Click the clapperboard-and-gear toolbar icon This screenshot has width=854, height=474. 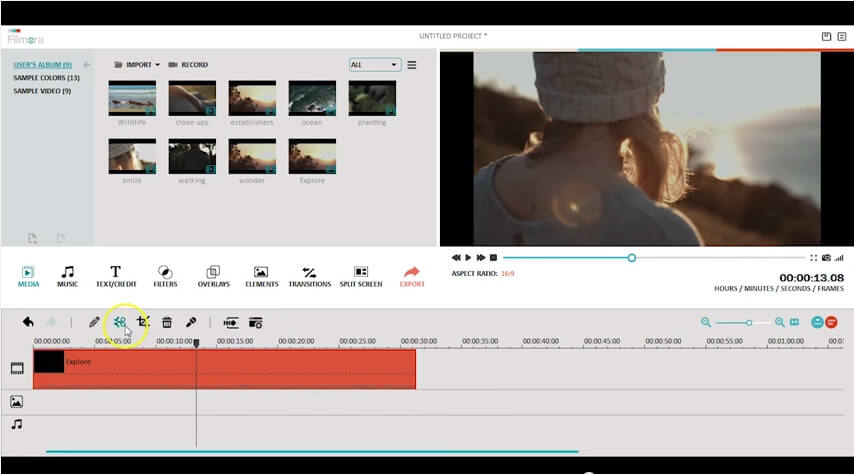click(x=255, y=323)
